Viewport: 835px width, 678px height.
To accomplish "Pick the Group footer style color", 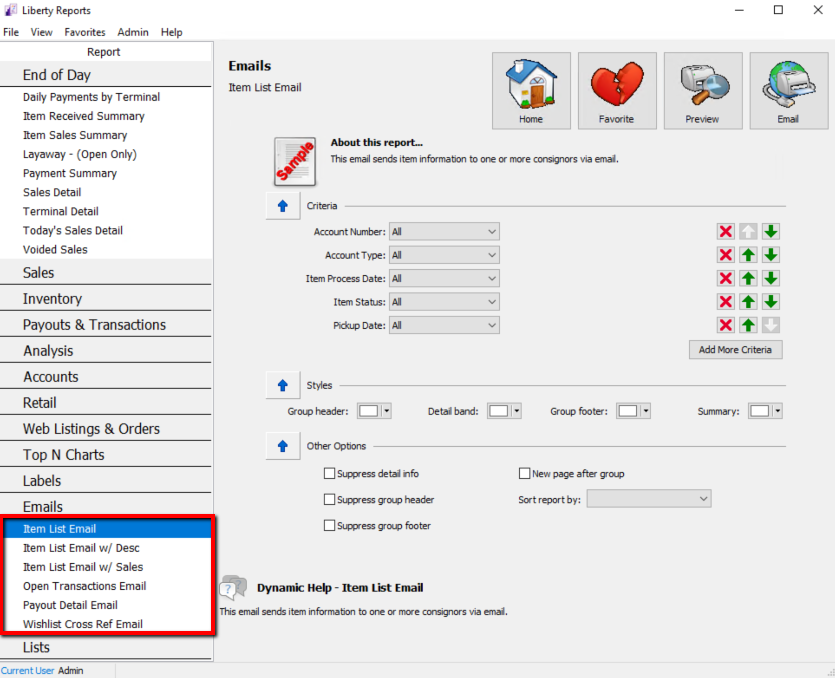I will coord(633,411).
